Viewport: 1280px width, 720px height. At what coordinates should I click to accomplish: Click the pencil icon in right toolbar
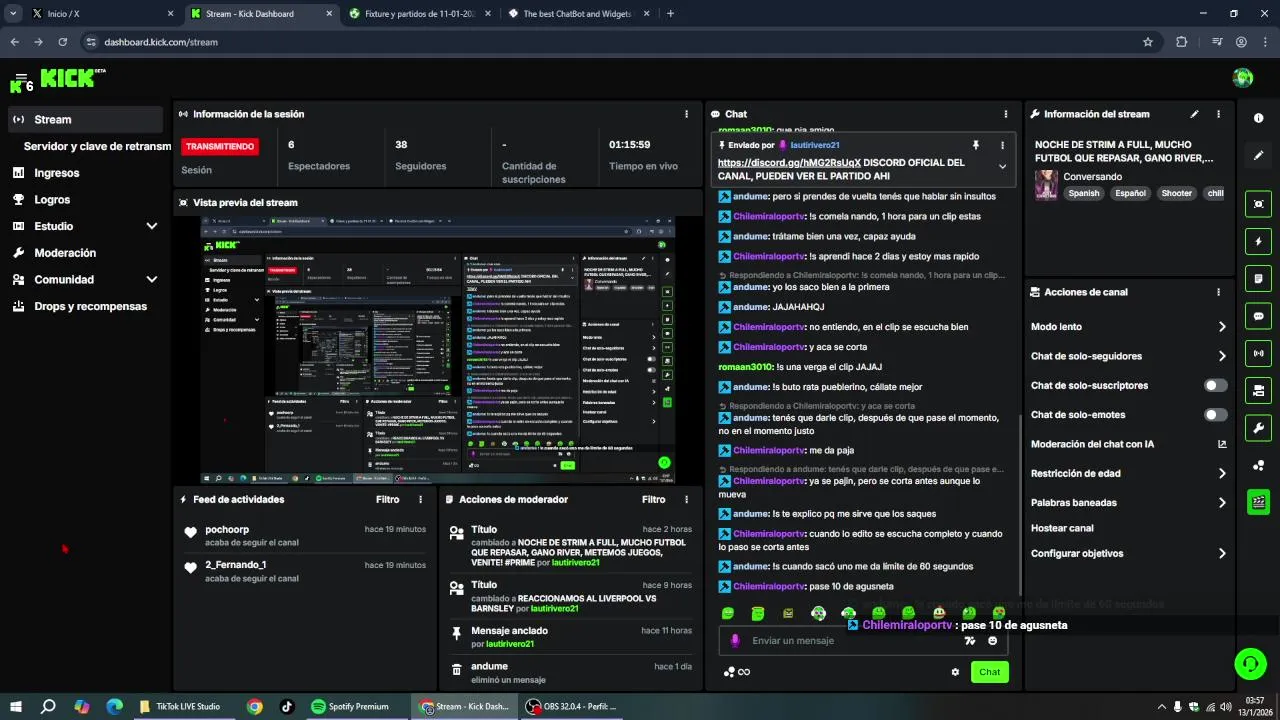[1258, 156]
